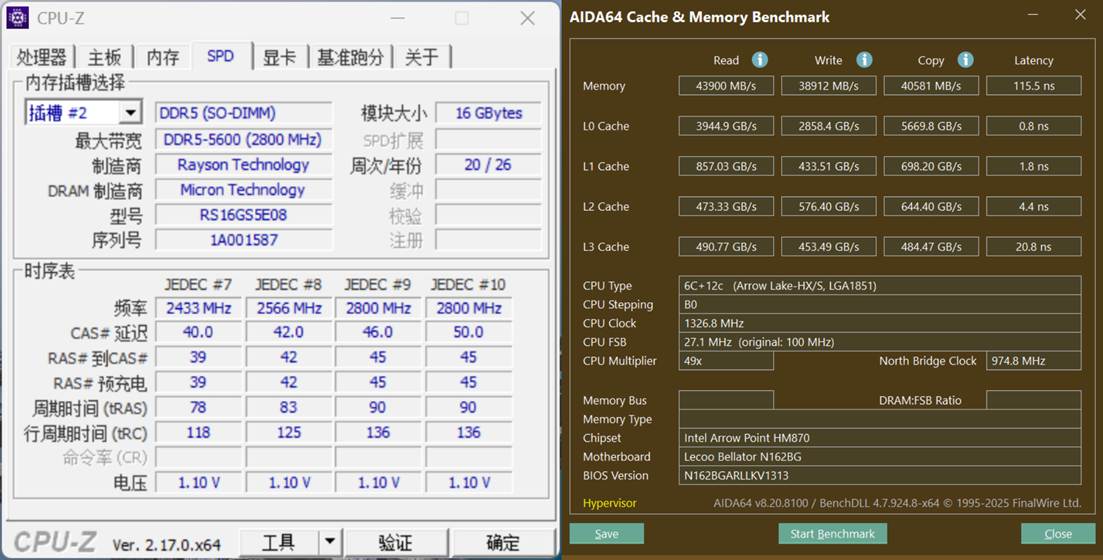This screenshot has width=1103, height=560.
Task: Click the Copy info icon in AIDA64
Action: click(x=966, y=60)
